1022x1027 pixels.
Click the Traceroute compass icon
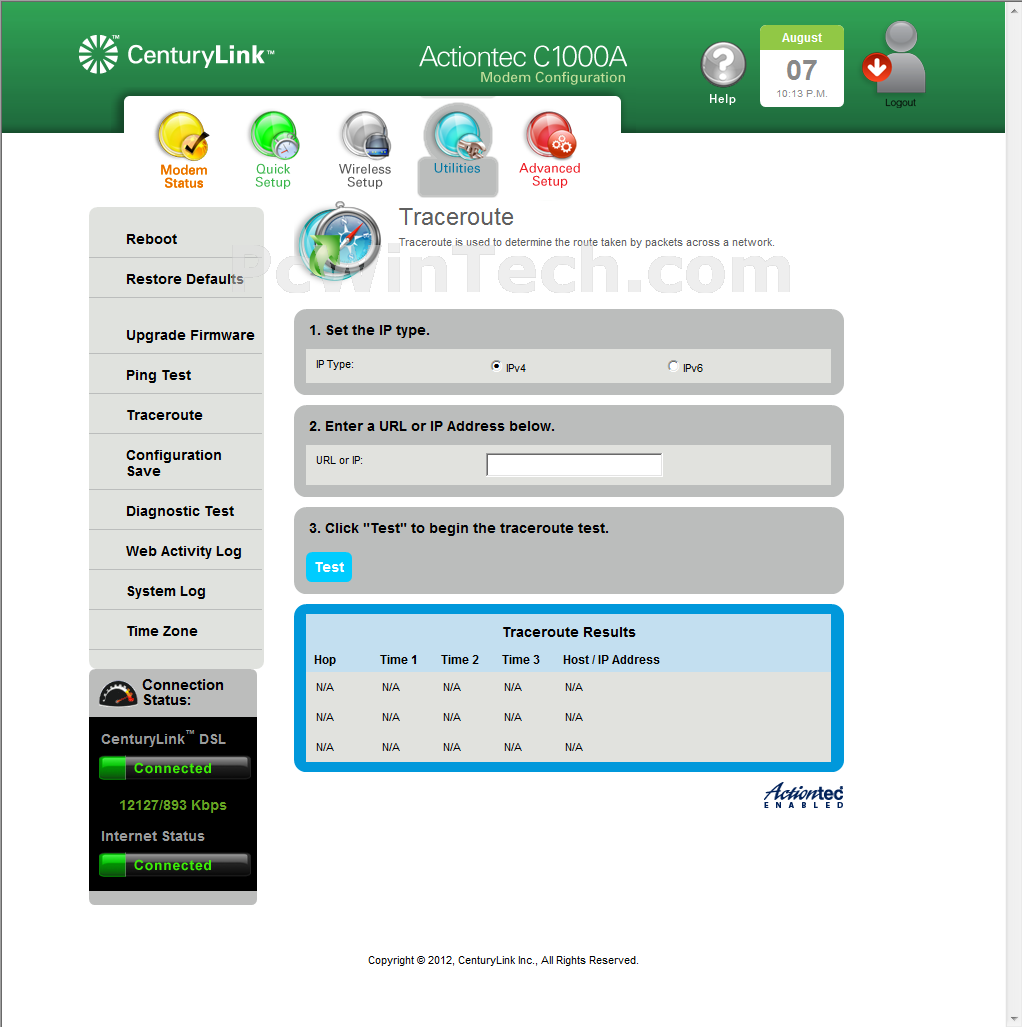coord(339,240)
